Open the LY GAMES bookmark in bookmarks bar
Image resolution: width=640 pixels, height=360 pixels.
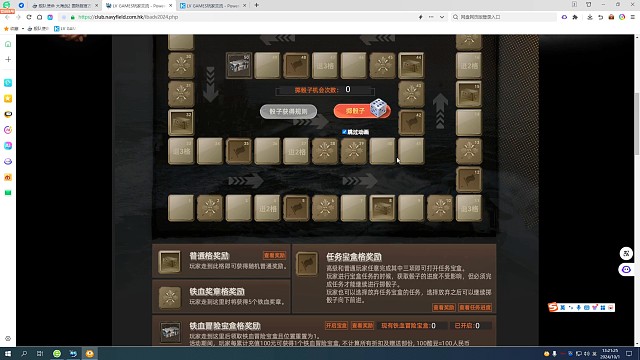pyautogui.click(x=65, y=29)
